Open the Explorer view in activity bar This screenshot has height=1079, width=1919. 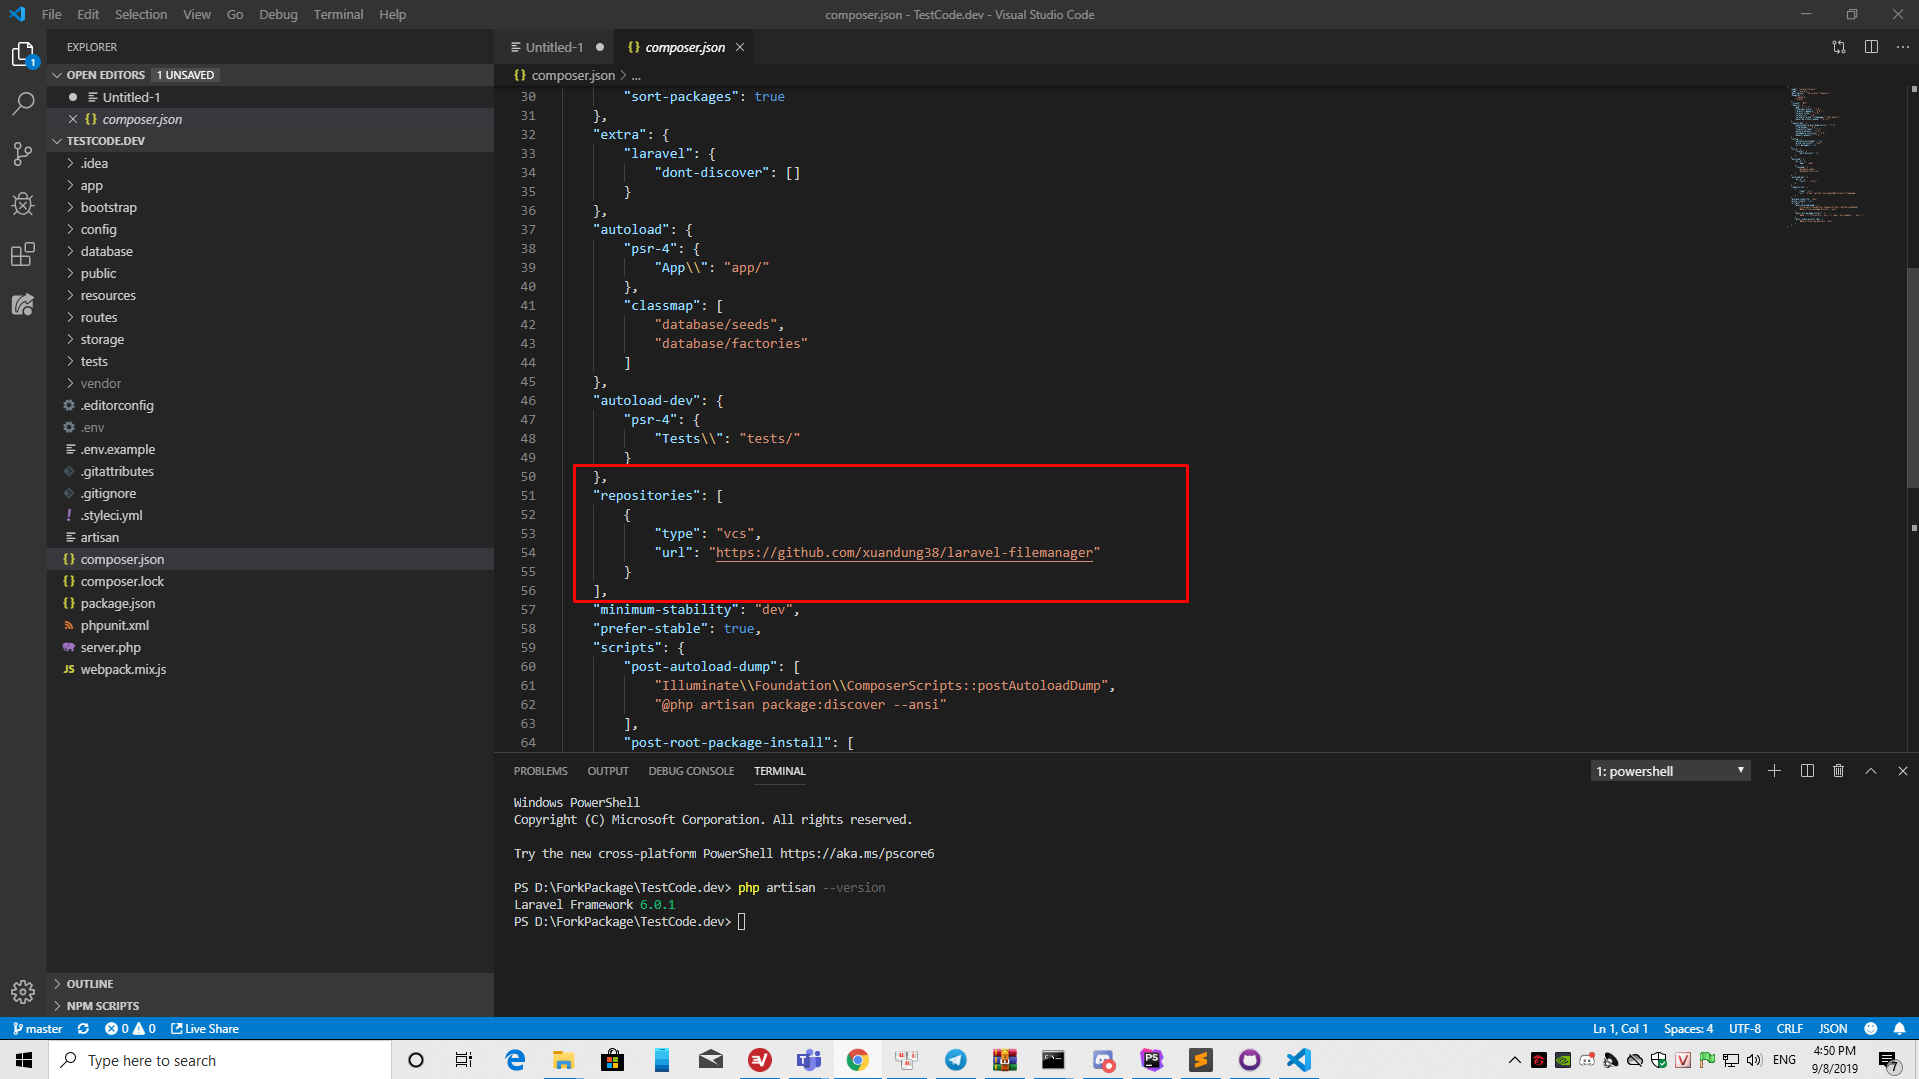[23, 54]
